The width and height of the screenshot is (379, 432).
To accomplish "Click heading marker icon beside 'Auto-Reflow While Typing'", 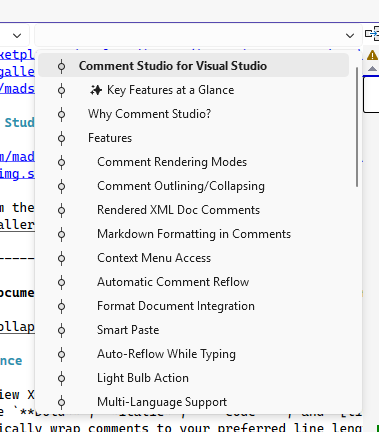I will pos(61,354).
